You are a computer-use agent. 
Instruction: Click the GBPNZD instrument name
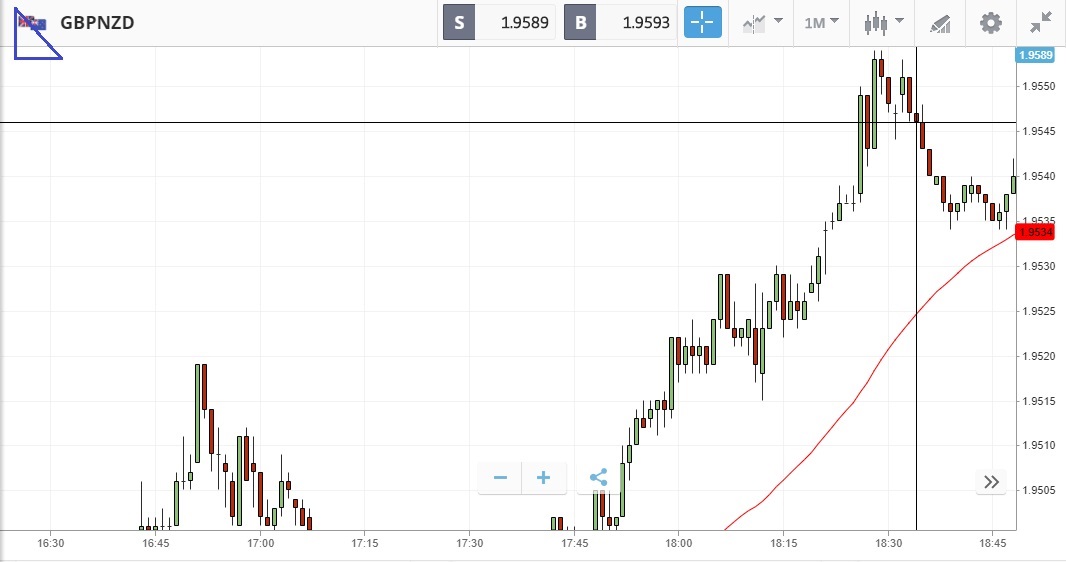click(x=97, y=22)
